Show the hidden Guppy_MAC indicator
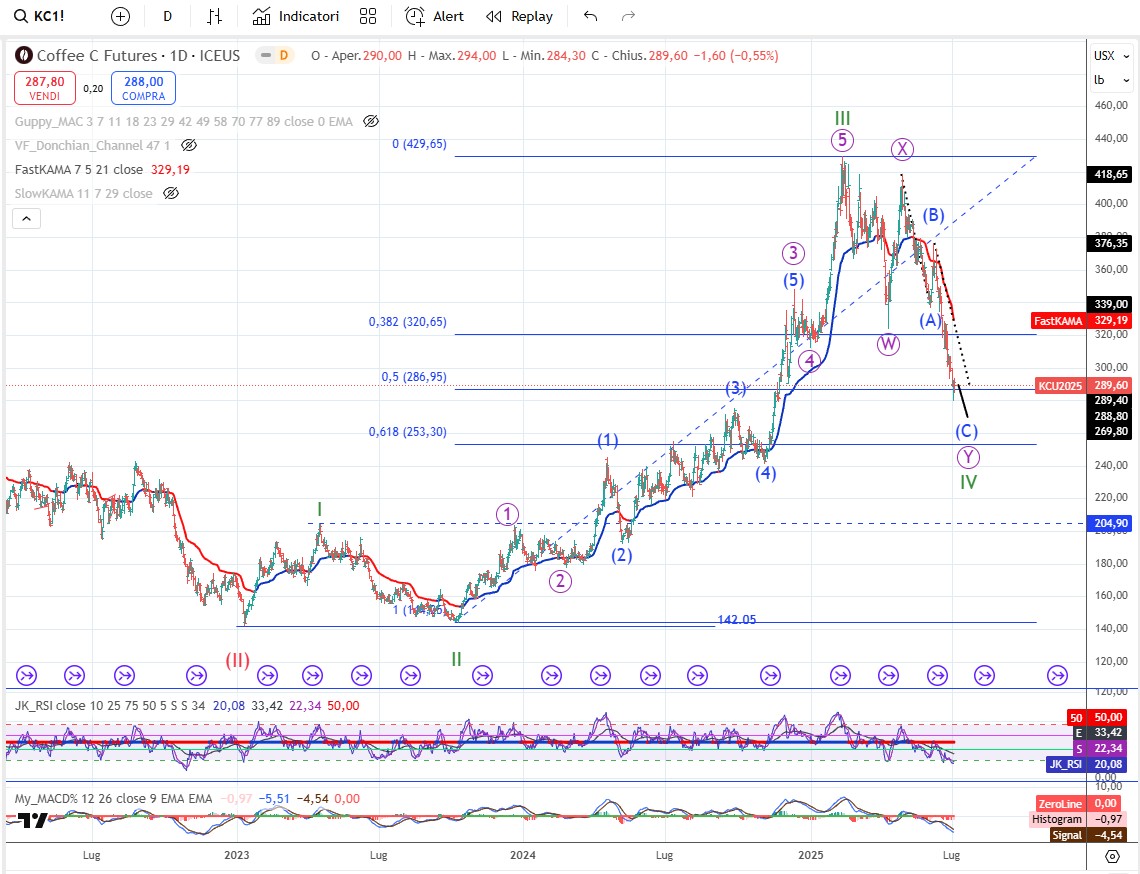This screenshot has width=1140, height=874. coord(371,121)
